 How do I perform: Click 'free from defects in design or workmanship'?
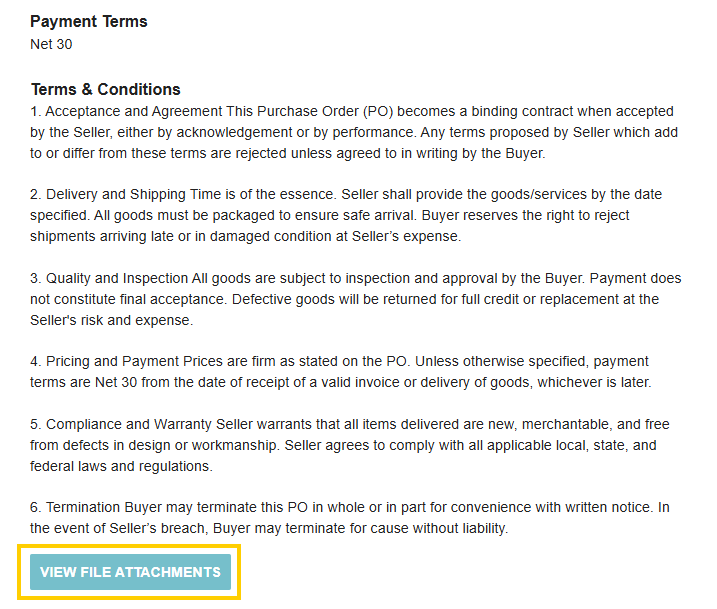tap(154, 445)
